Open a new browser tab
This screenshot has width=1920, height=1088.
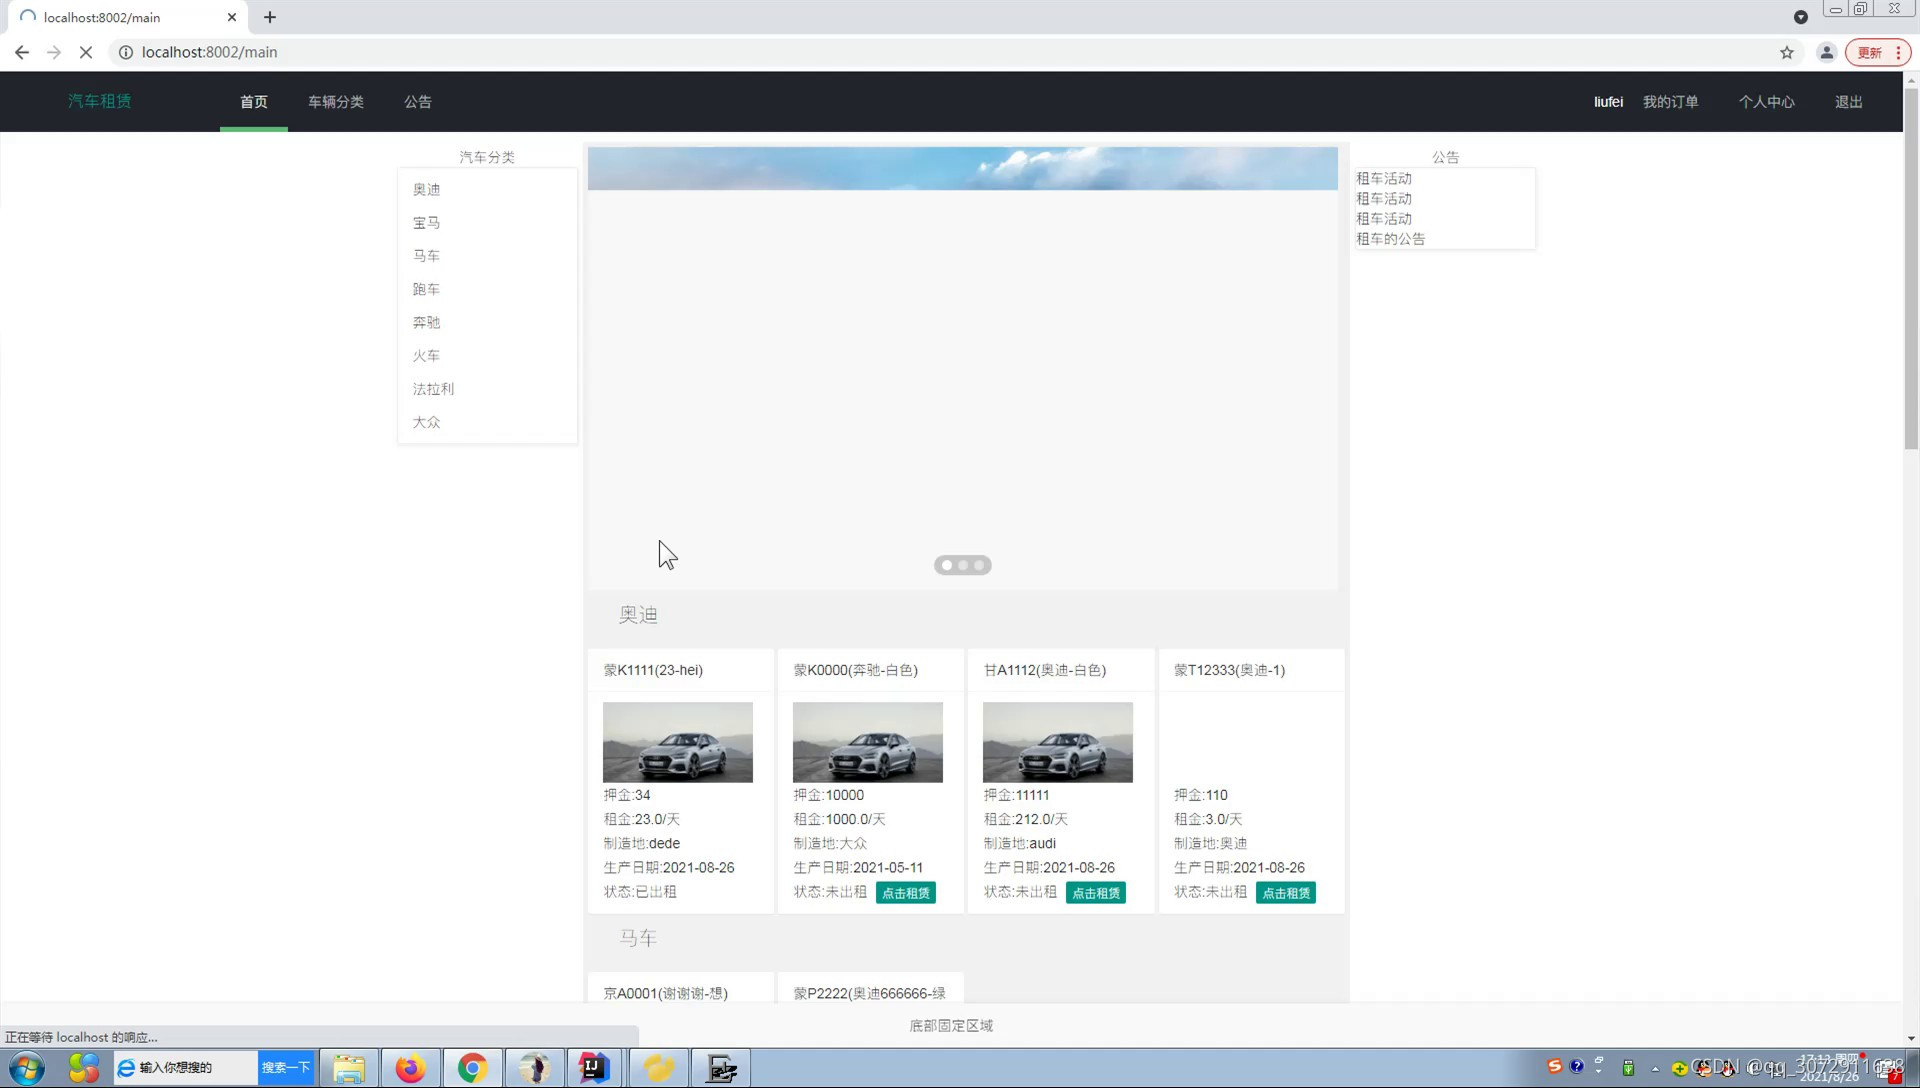(x=270, y=17)
